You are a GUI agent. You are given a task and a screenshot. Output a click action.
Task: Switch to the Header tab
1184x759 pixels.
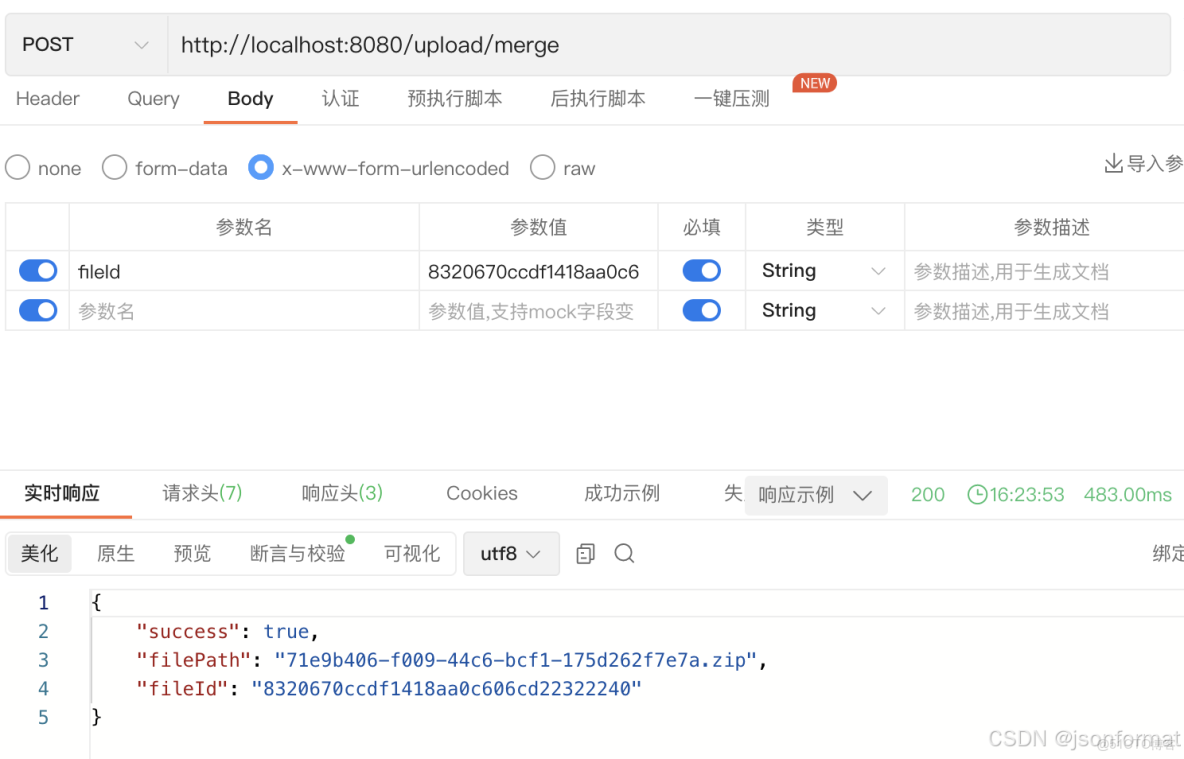click(47, 99)
